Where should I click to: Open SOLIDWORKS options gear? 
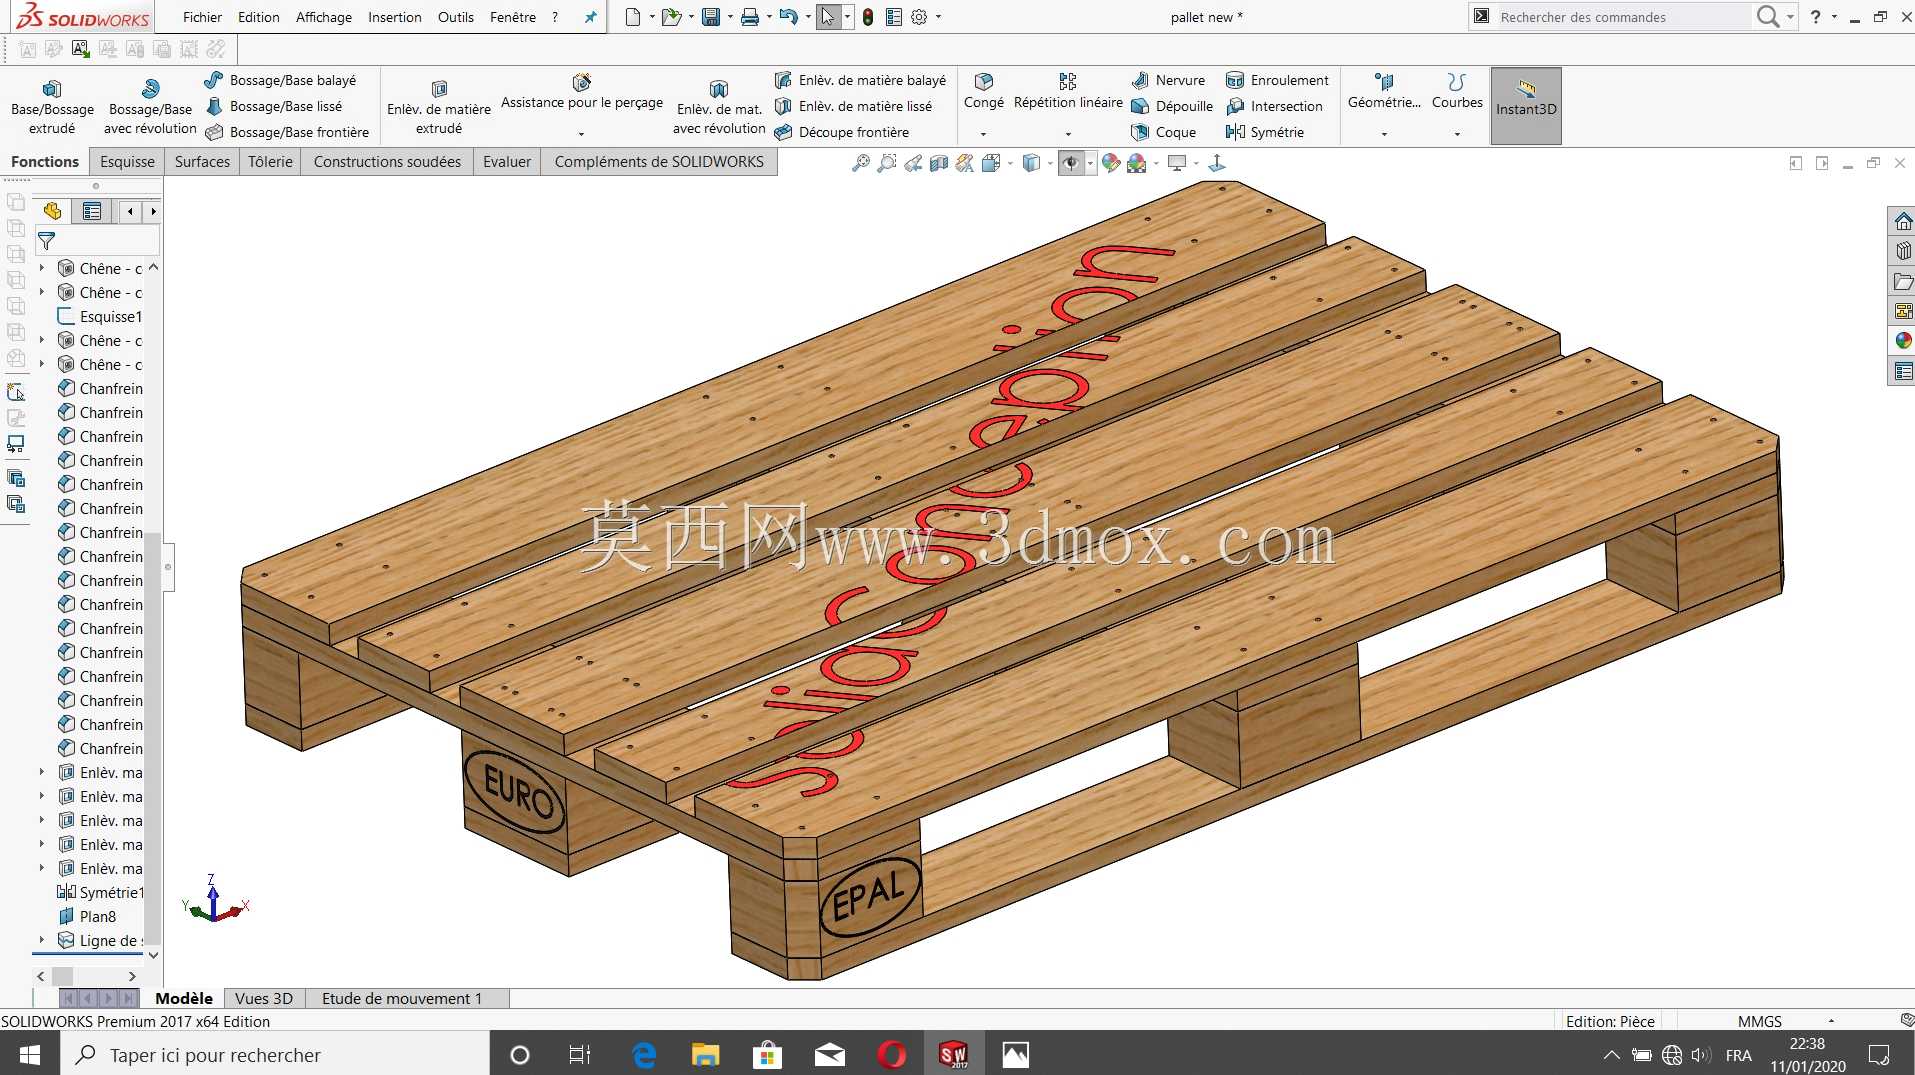919,17
